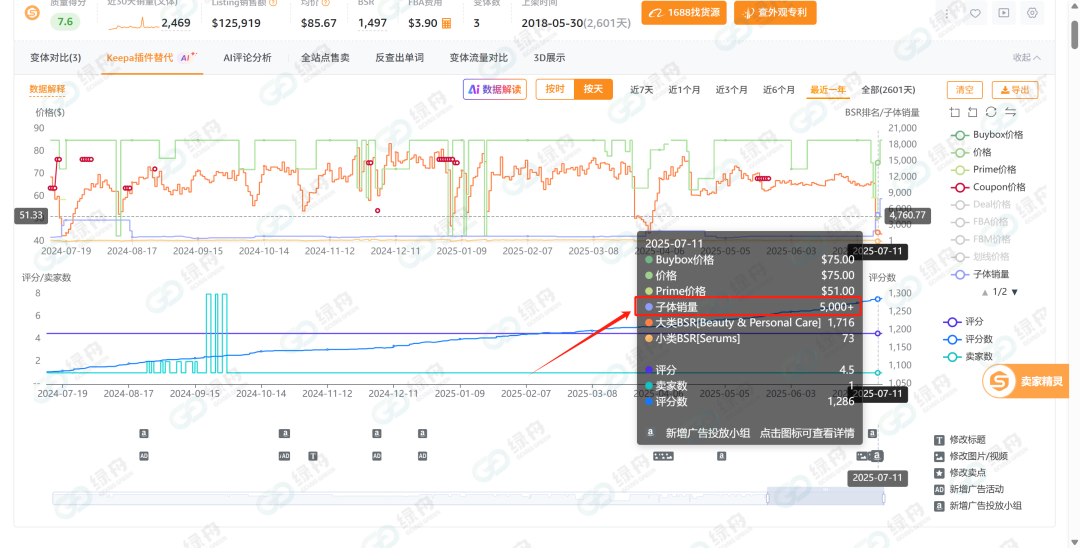This screenshot has width=1080, height=548.
Task: Click the 查外观专利 button
Action: pyautogui.click(x=776, y=12)
